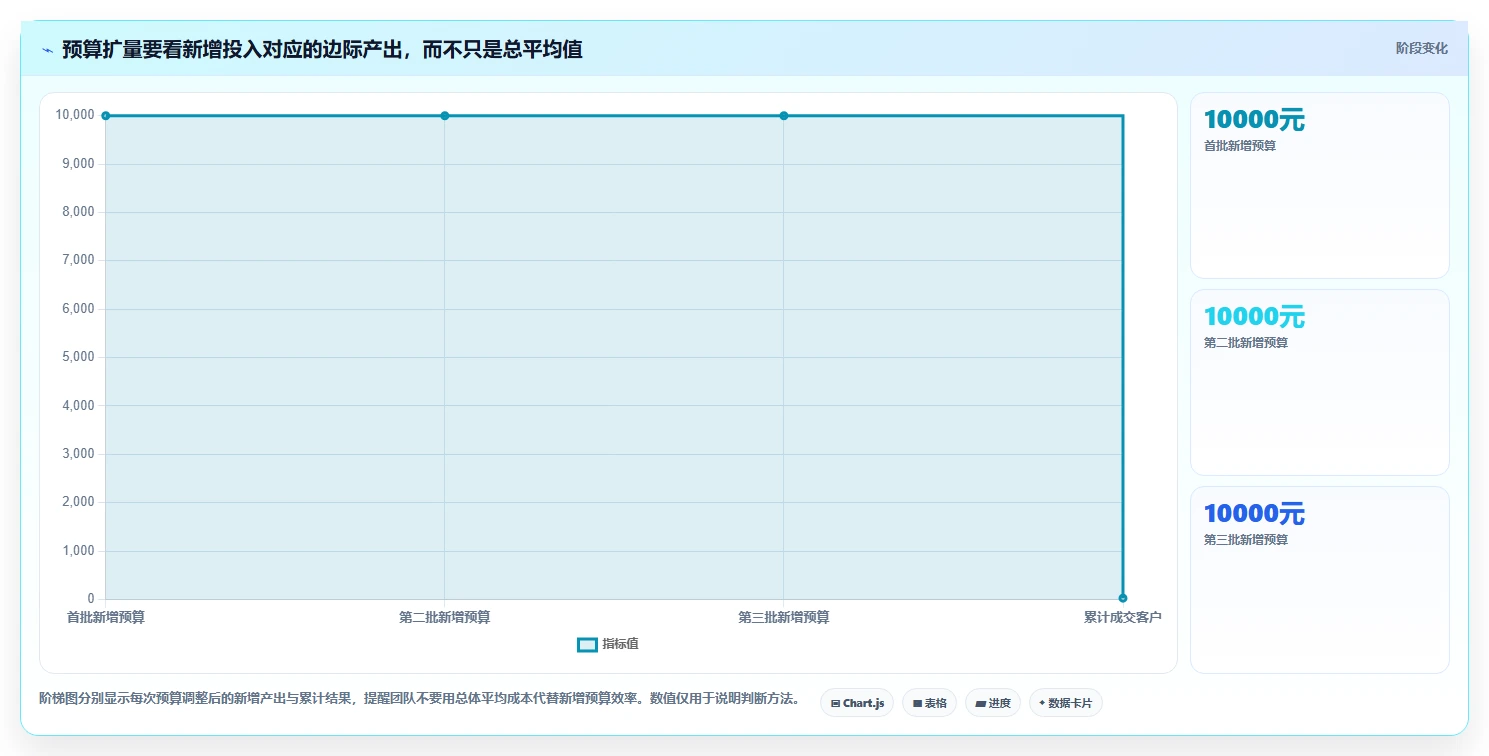Image resolution: width=1489 pixels, height=756 pixels.
Task: Click the 5,000 y-axis label
Action: (78, 357)
